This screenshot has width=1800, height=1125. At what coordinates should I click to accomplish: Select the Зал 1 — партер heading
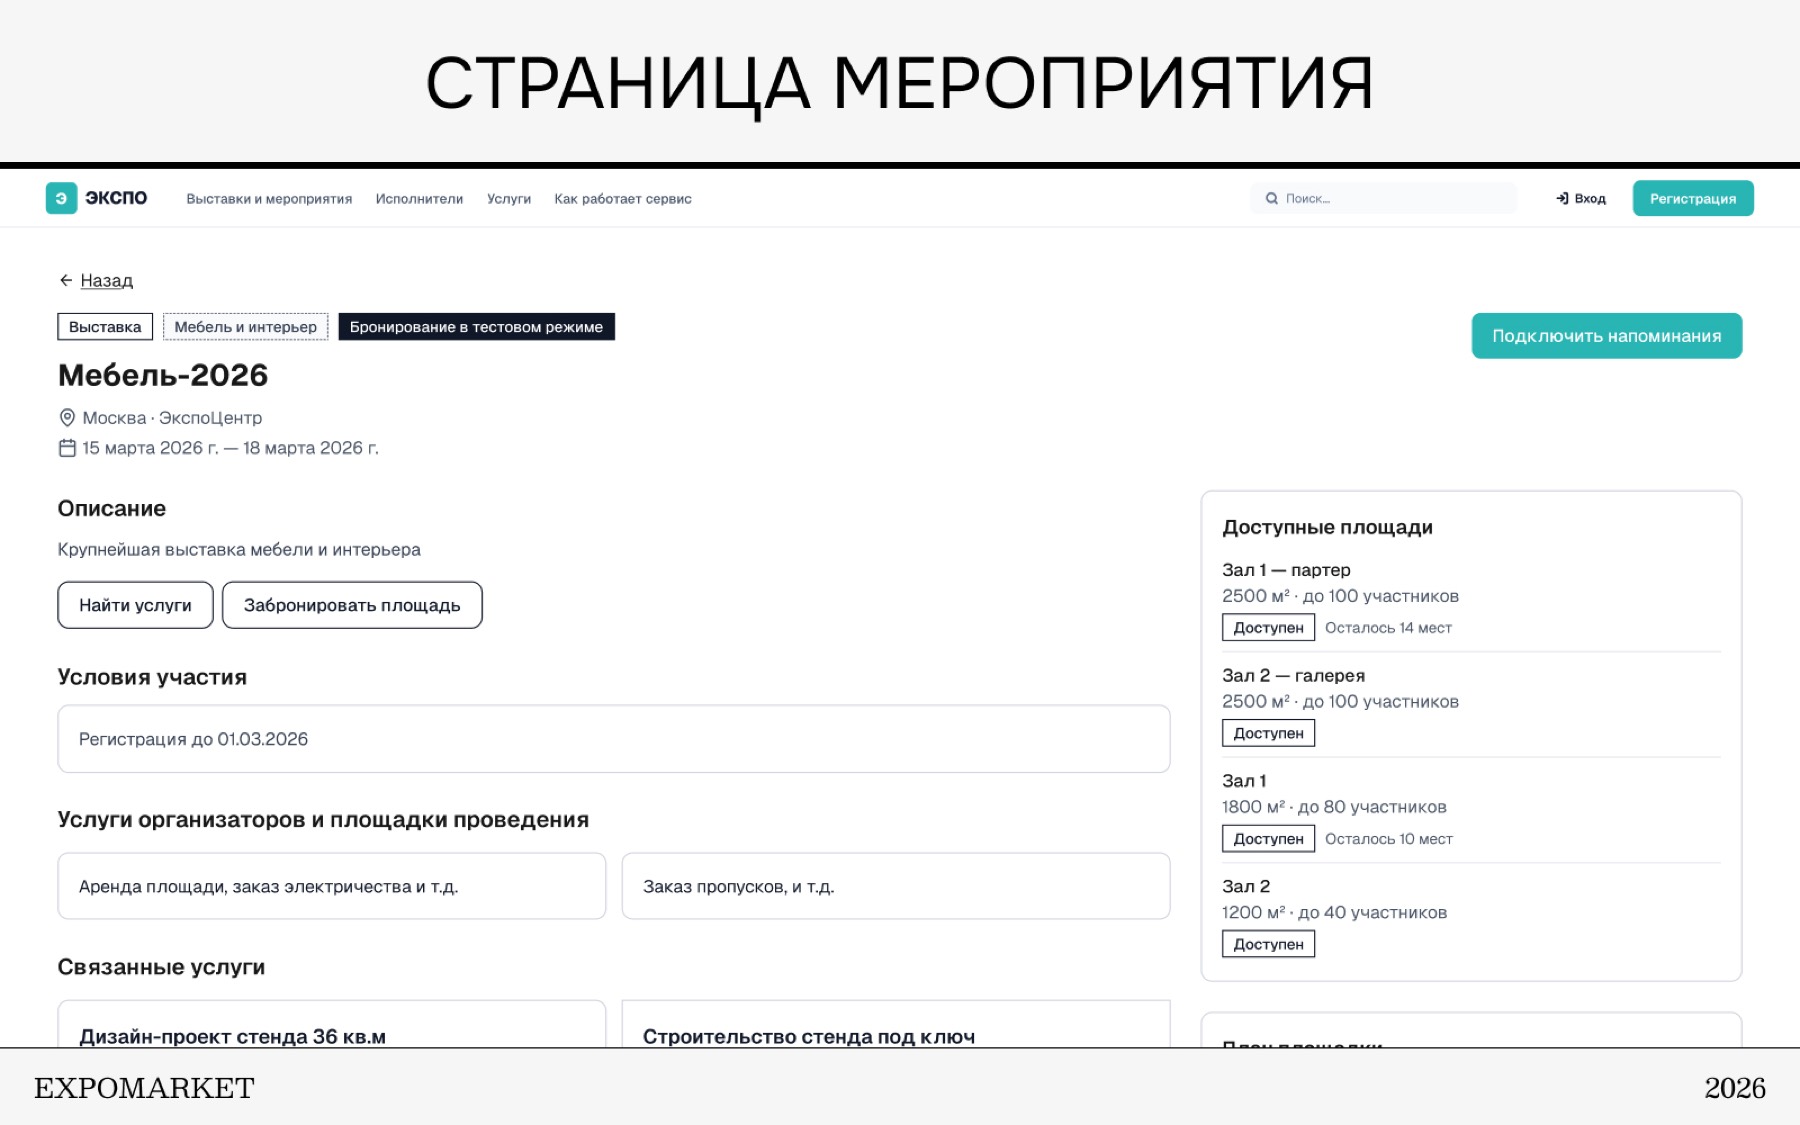pyautogui.click(x=1286, y=570)
